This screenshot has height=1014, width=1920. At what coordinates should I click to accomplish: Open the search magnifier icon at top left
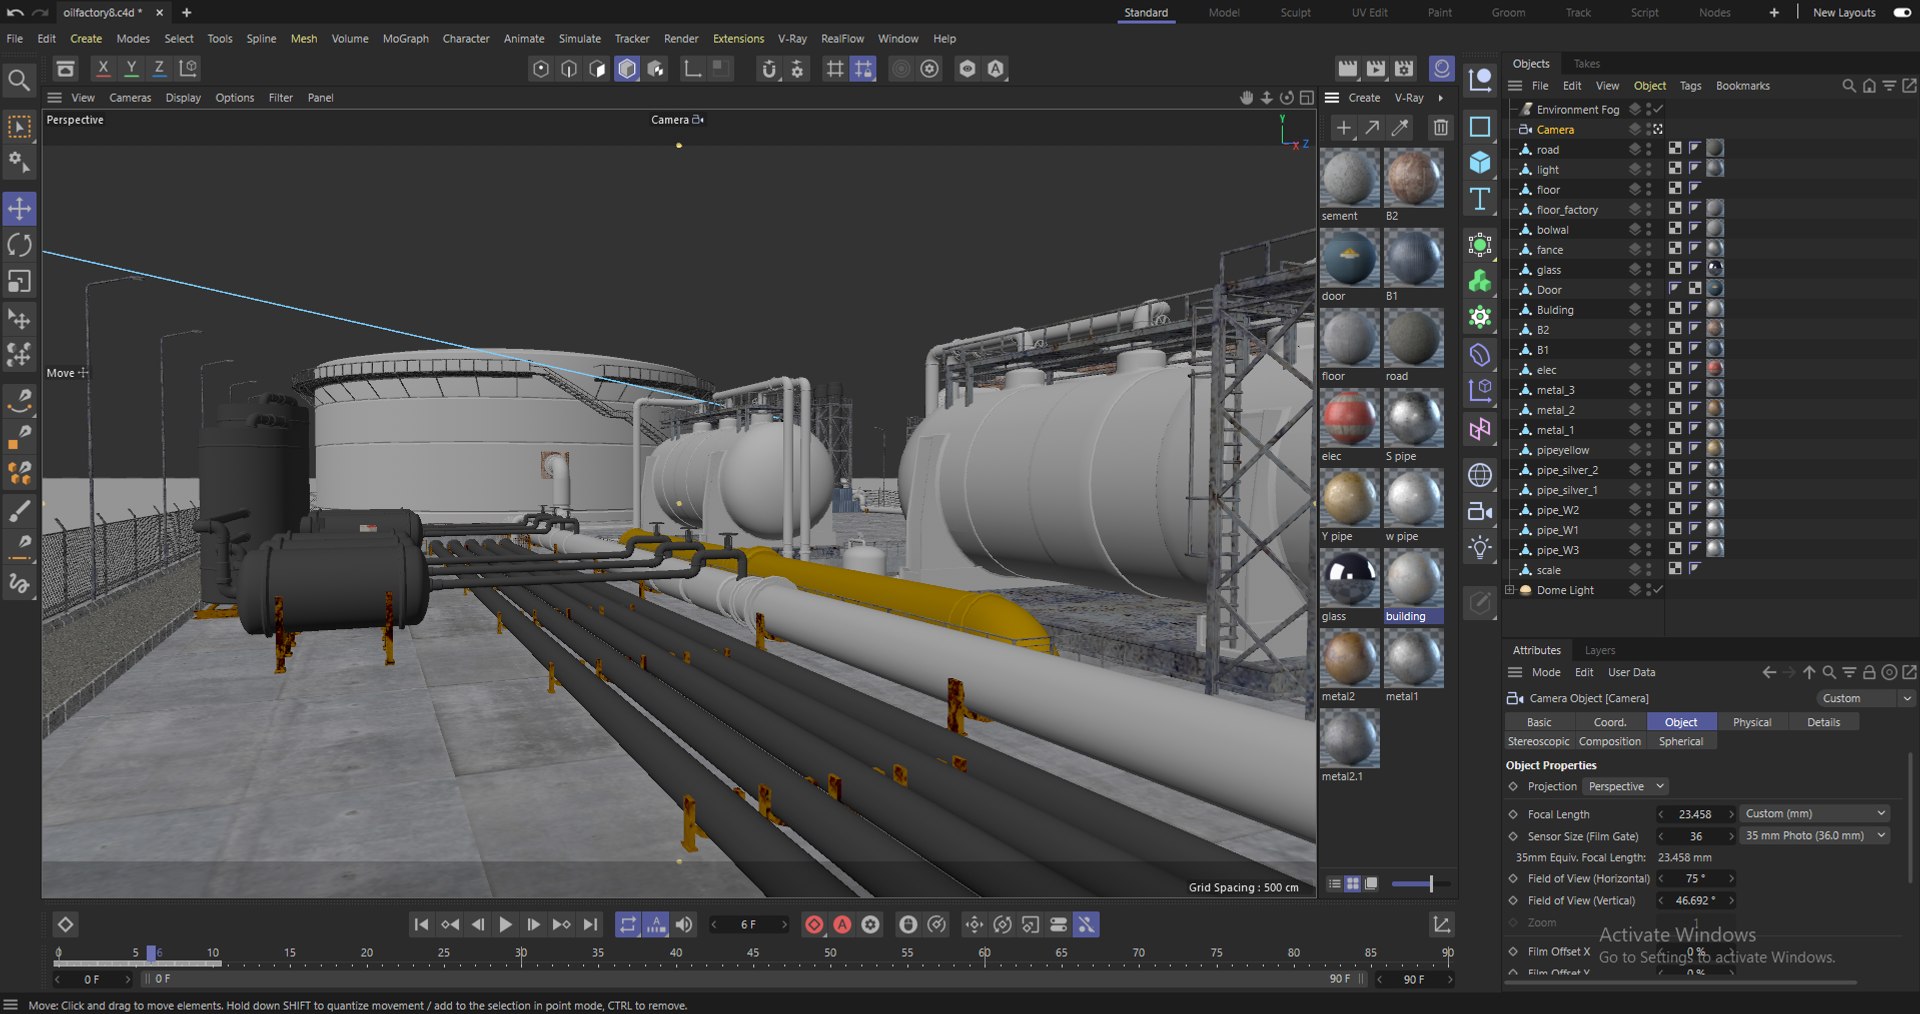pos(19,80)
